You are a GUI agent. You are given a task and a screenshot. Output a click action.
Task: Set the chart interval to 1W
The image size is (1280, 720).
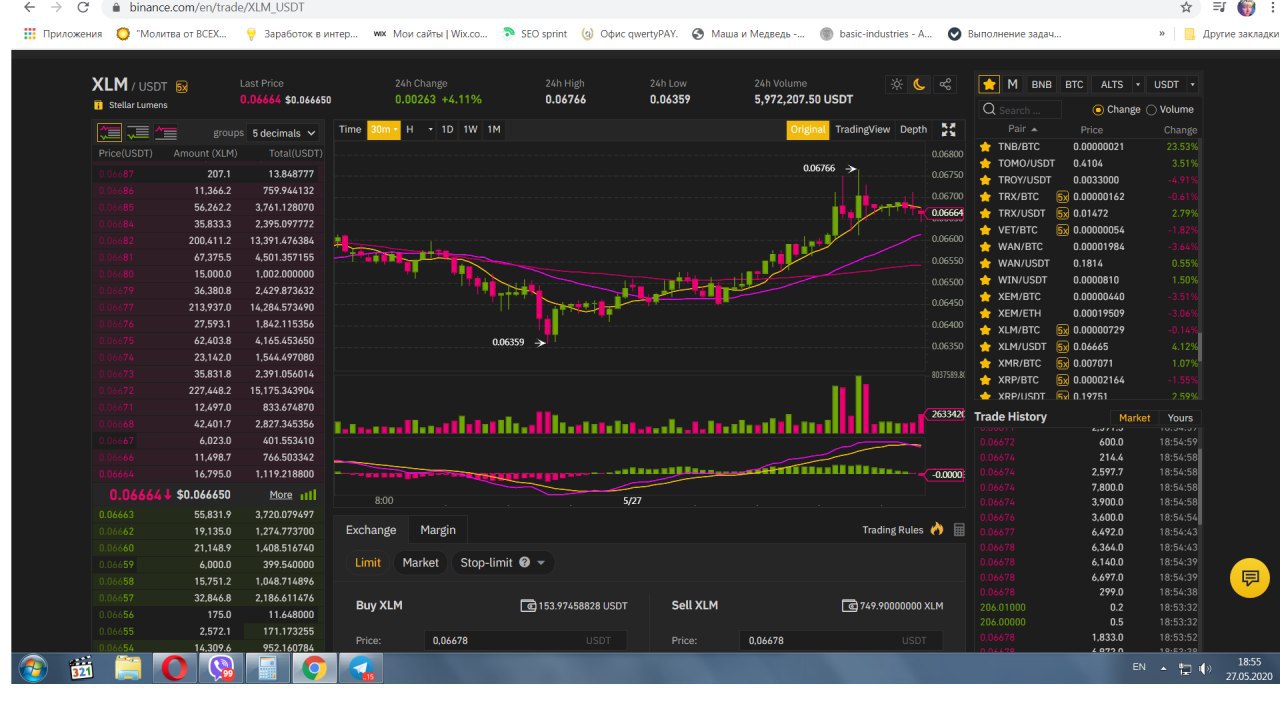(470, 129)
